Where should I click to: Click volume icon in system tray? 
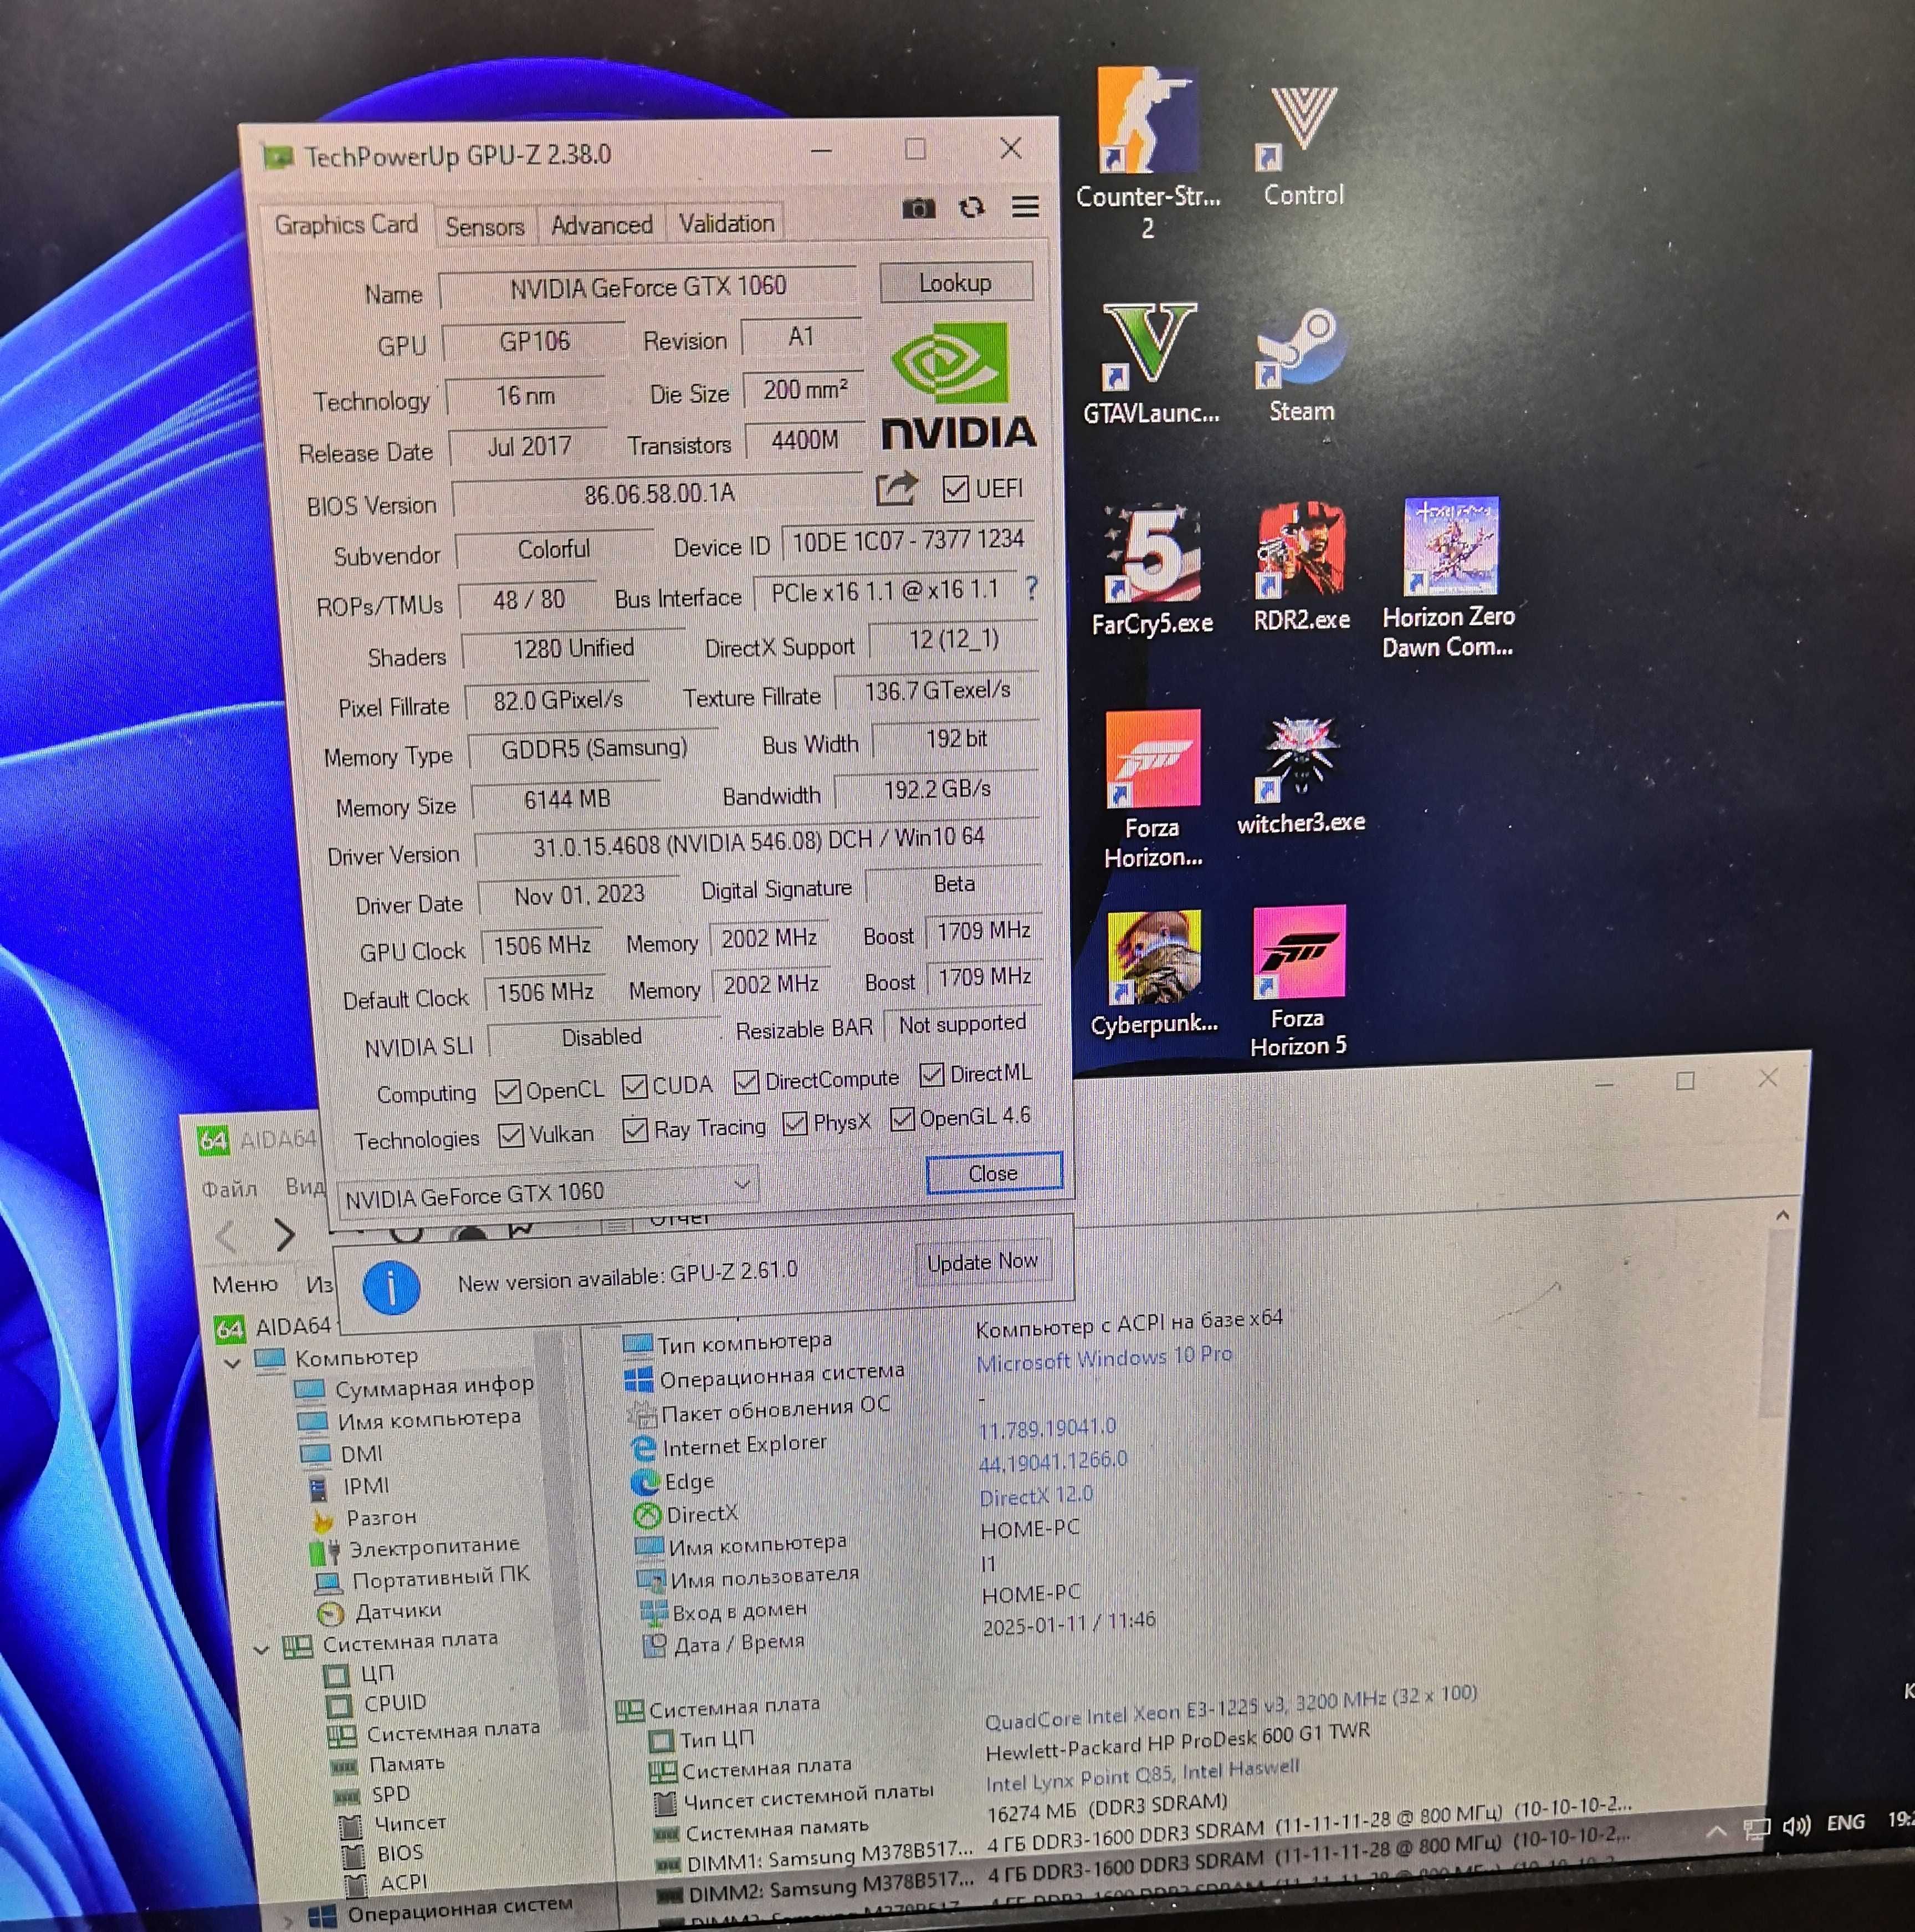1797,1826
